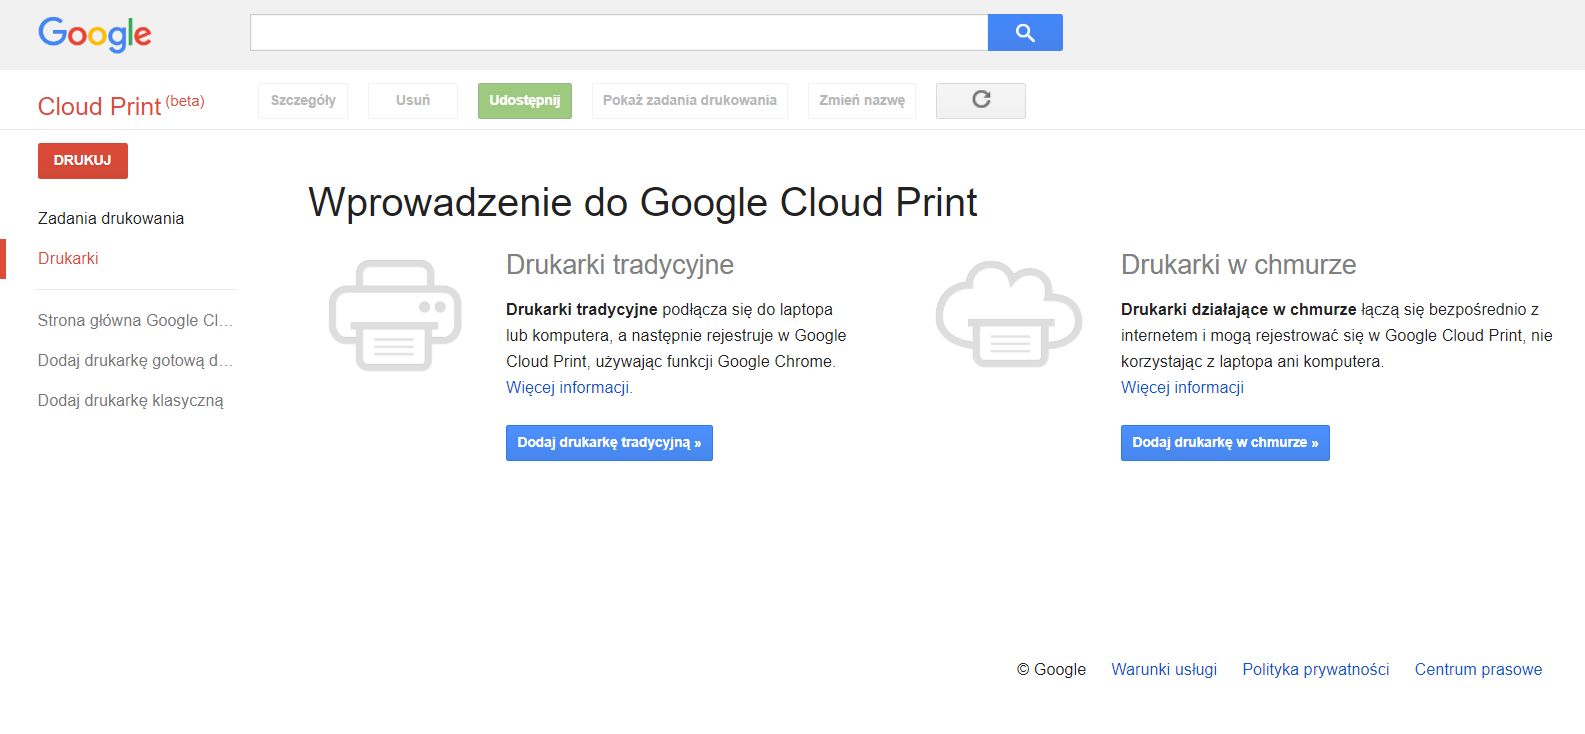The width and height of the screenshot is (1585, 734).
Task: Click the Zmień nazwę button
Action: [x=862, y=100]
